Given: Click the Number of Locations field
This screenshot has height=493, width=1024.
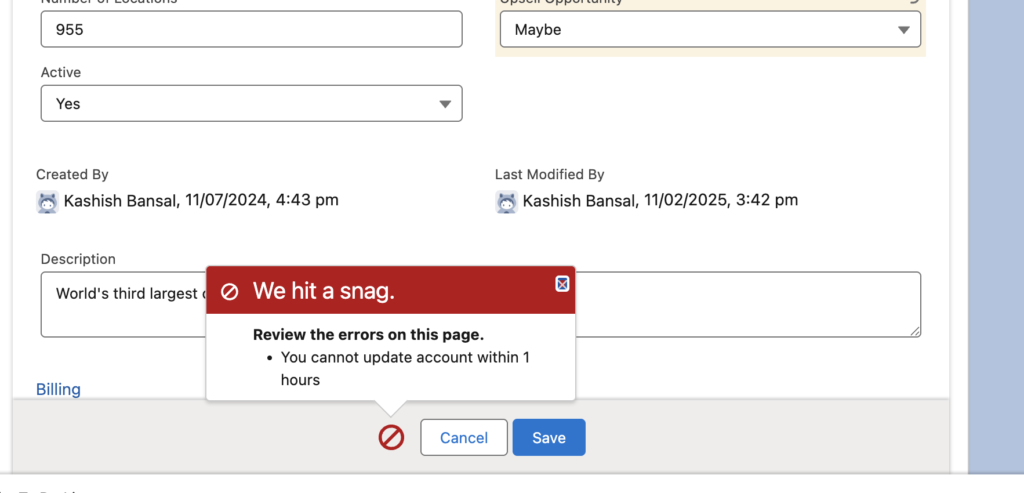Looking at the screenshot, I should [251, 30].
